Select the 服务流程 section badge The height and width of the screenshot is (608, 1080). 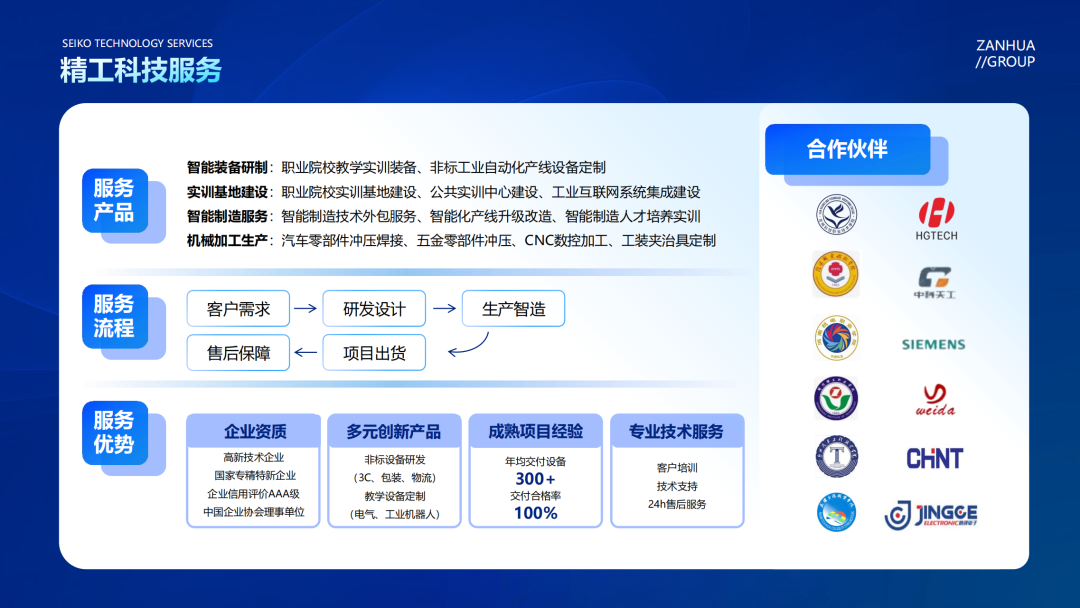(115, 316)
